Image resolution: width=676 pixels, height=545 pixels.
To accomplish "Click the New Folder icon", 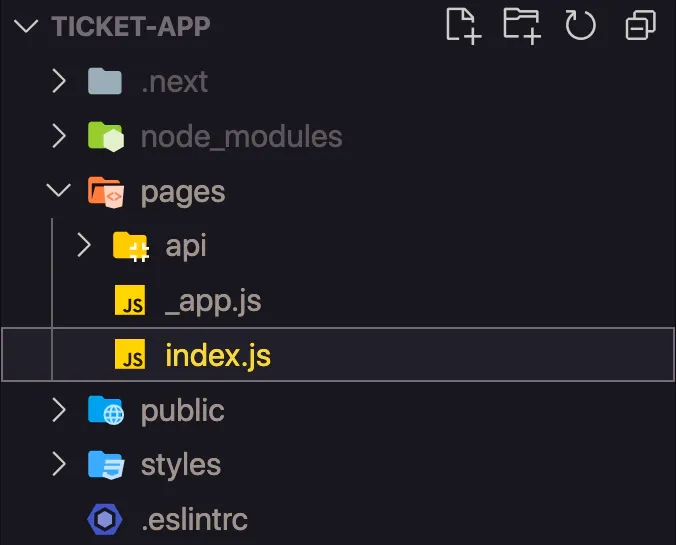I will tap(522, 26).
